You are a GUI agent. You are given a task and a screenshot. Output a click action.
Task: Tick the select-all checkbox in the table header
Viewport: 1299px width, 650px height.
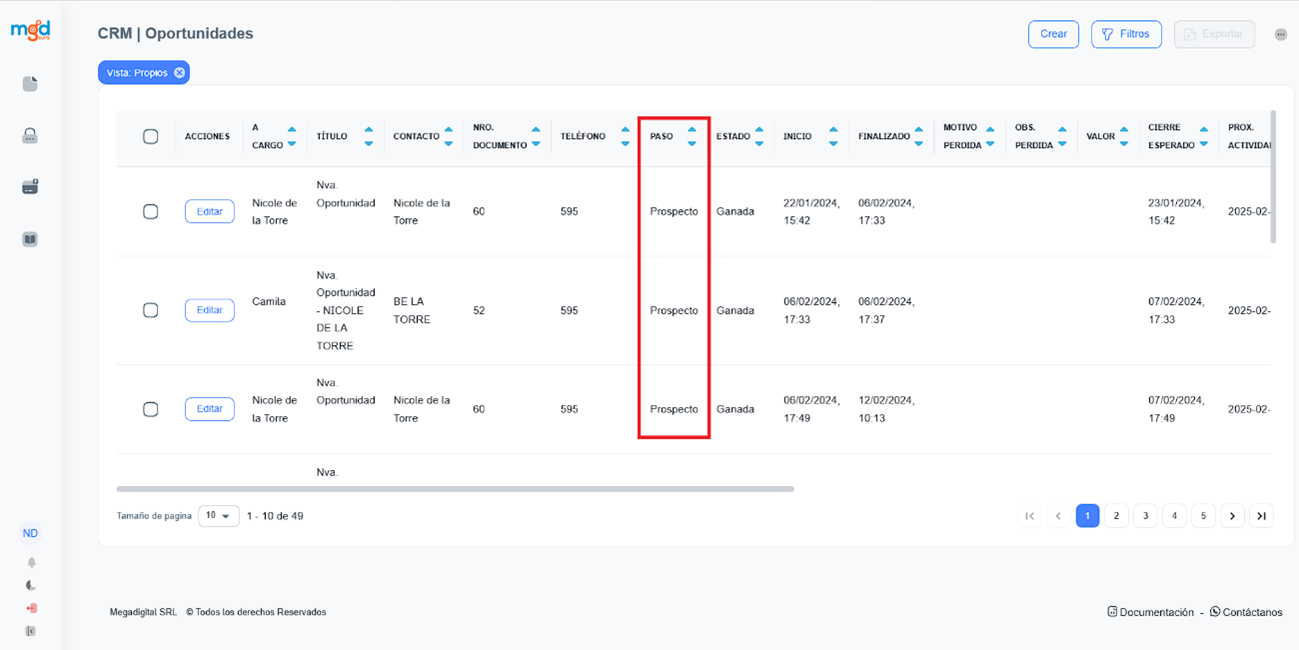click(151, 137)
